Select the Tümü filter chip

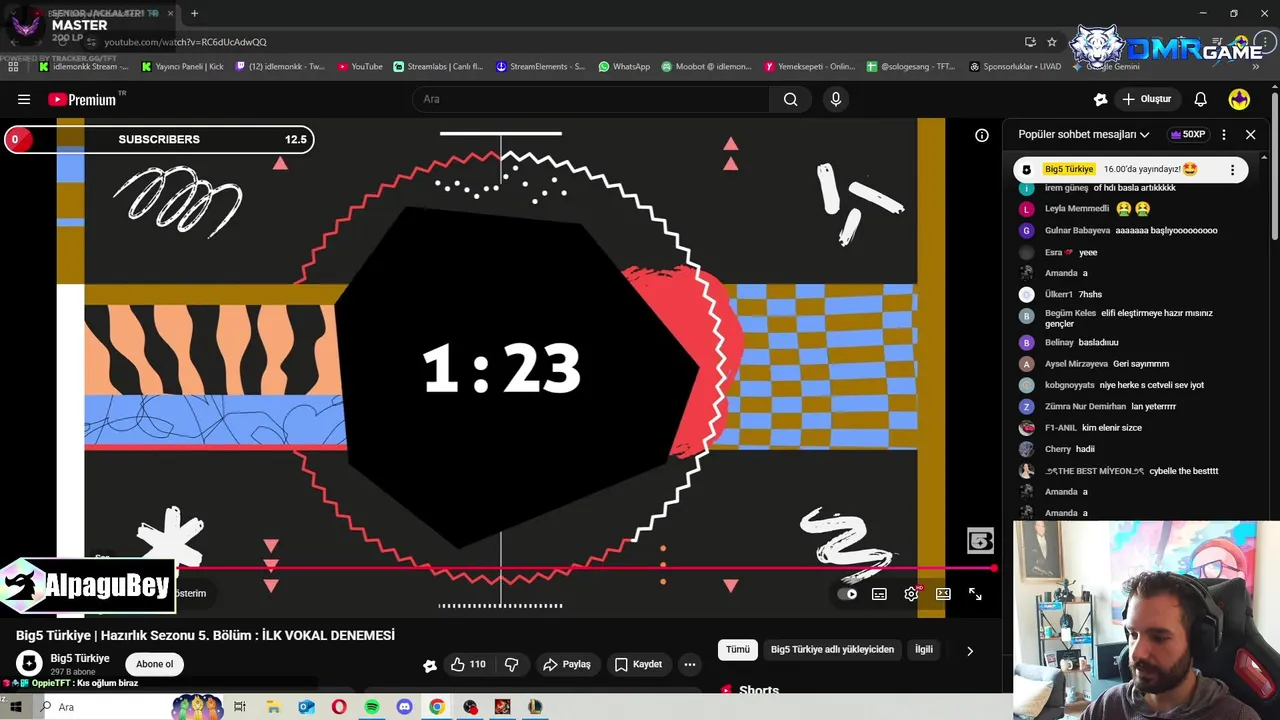point(738,650)
